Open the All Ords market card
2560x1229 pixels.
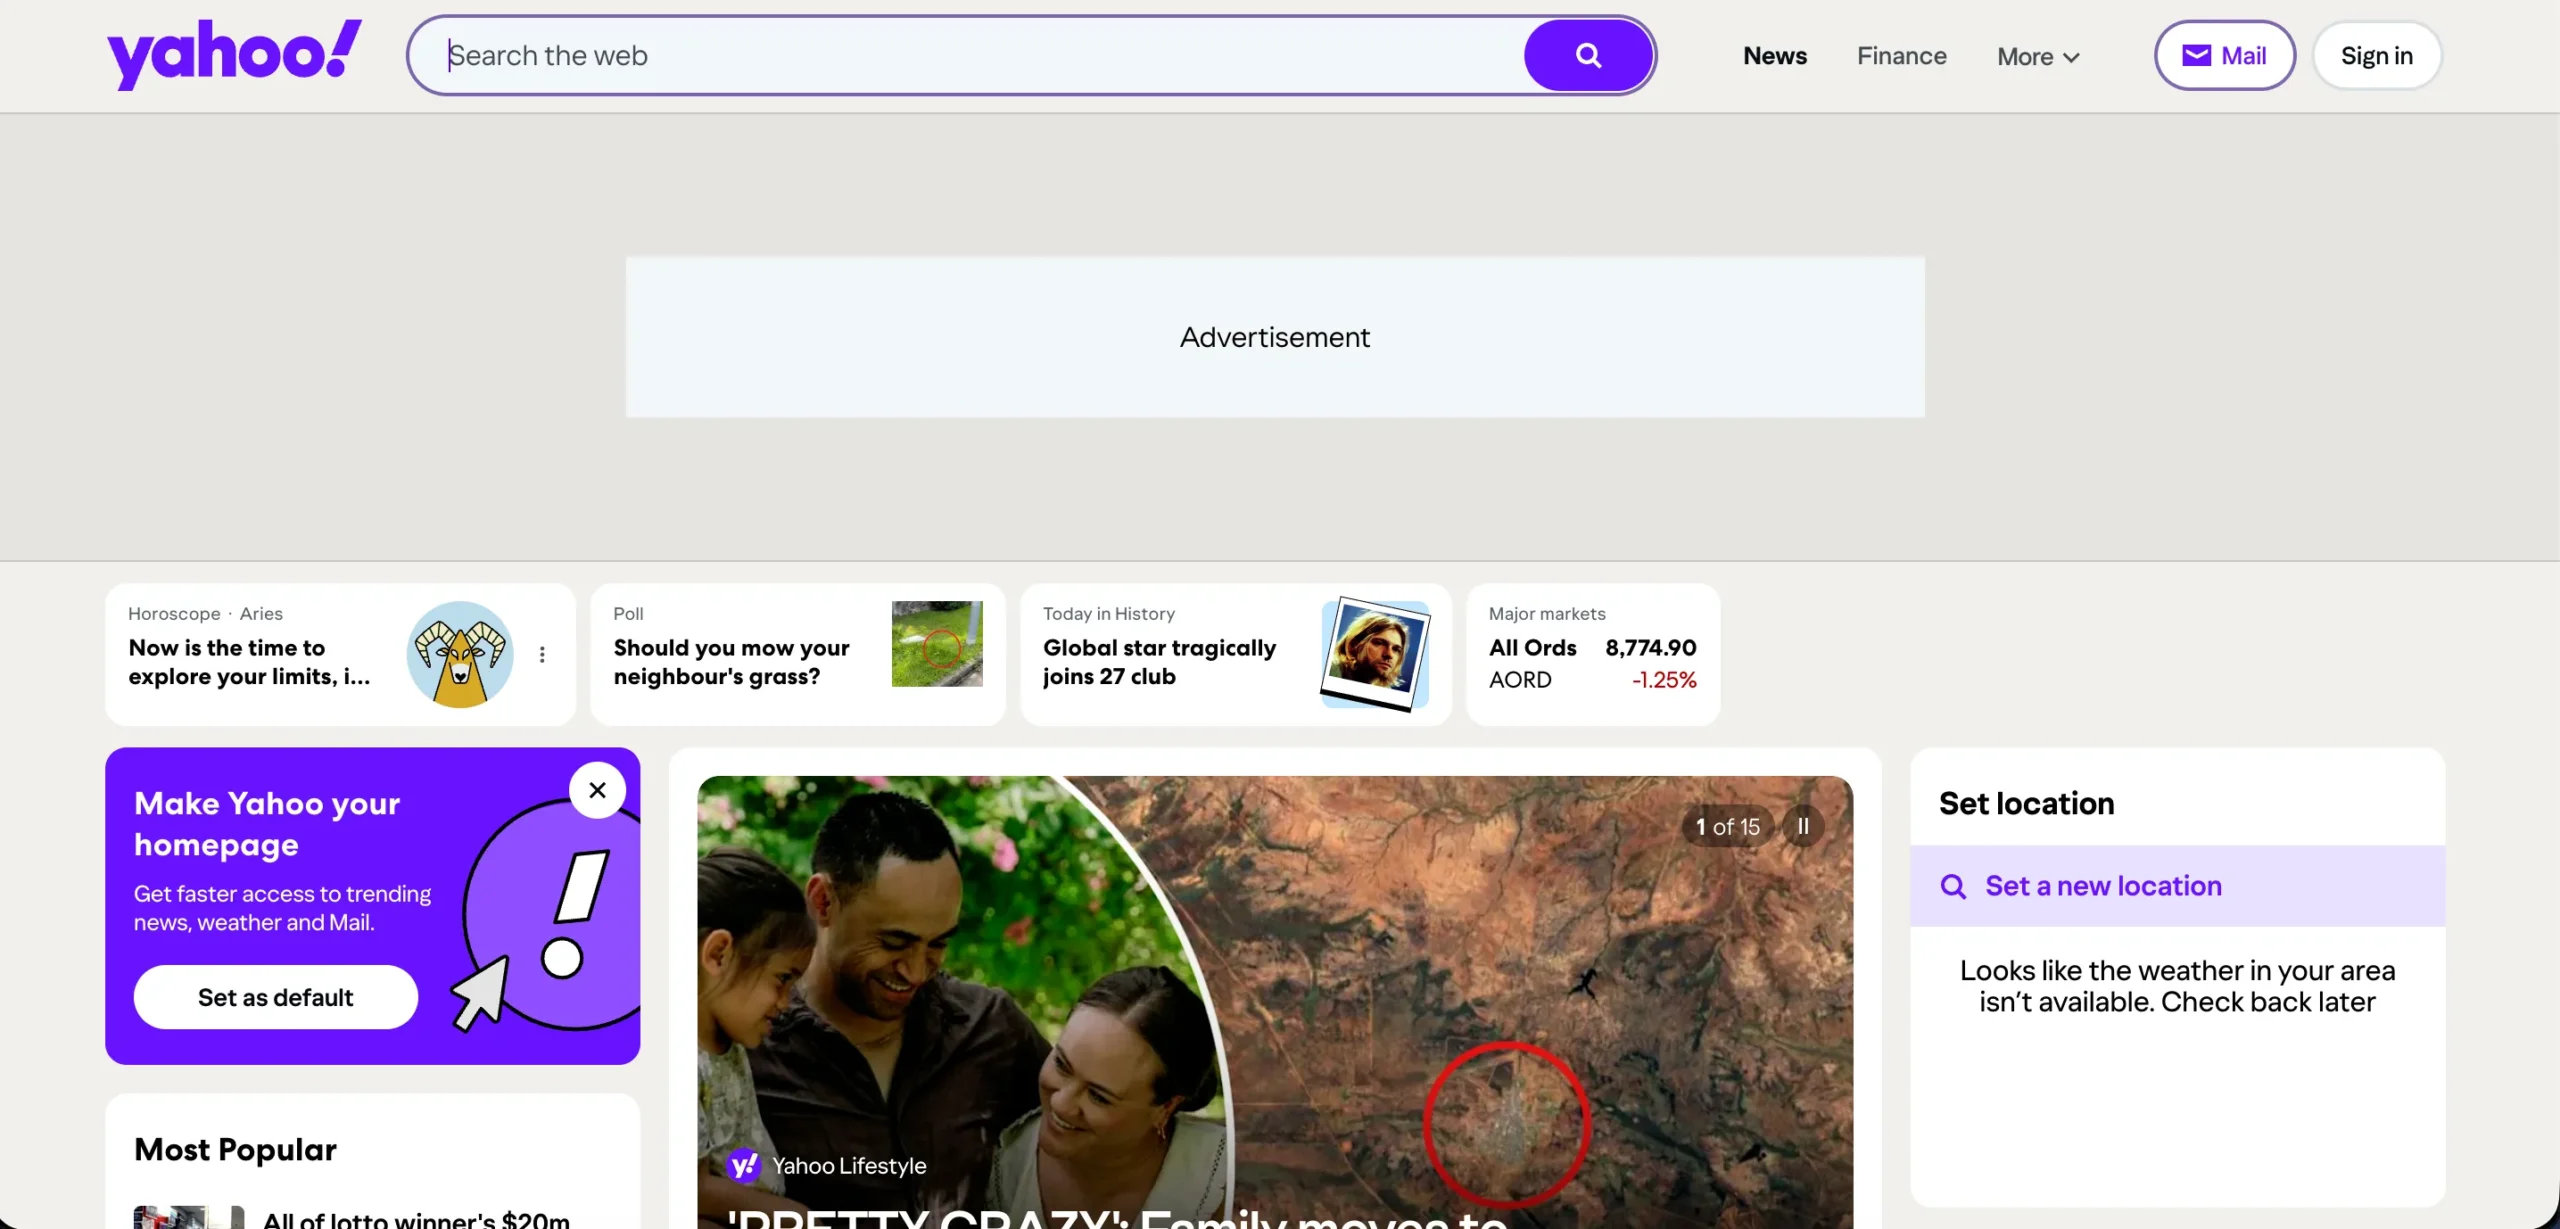point(1592,654)
